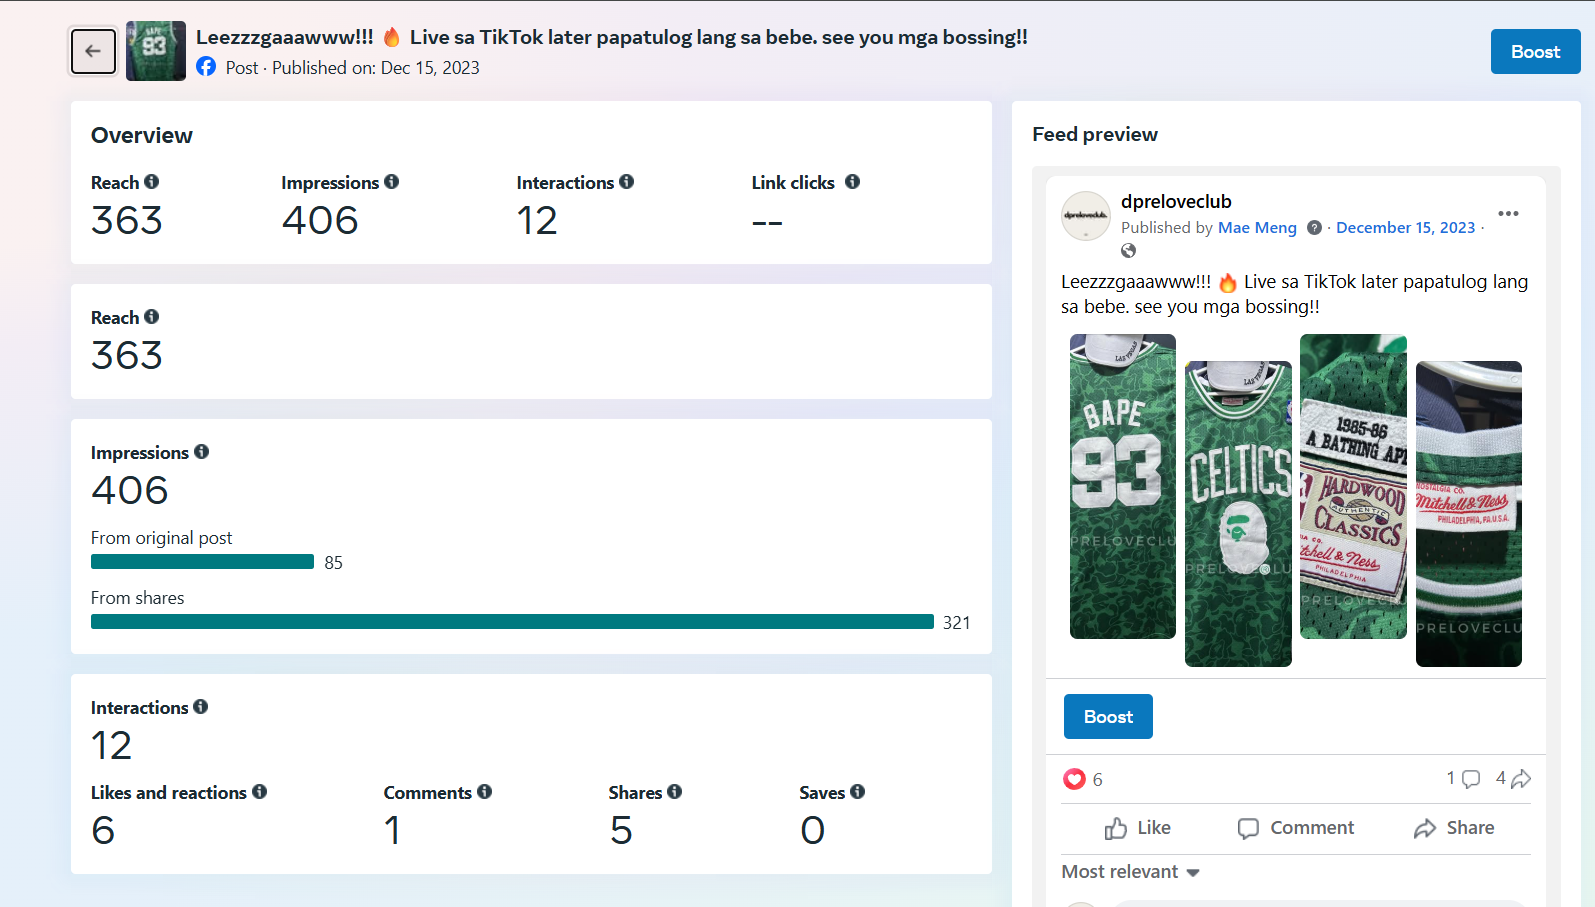This screenshot has height=907, width=1595.
Task: Open the December 15, 2023 date link
Action: (1405, 228)
